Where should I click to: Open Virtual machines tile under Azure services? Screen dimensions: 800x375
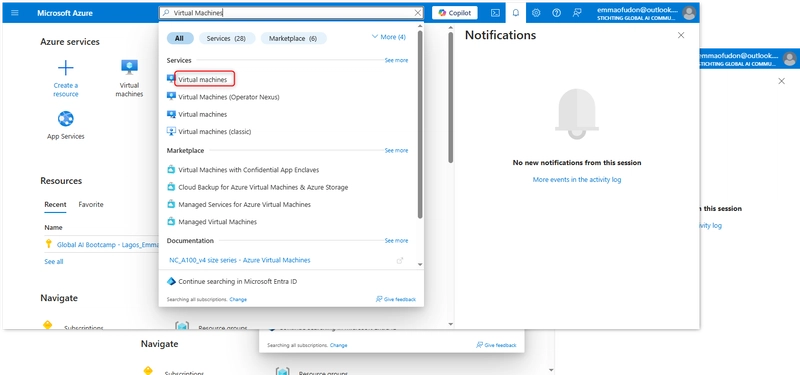pos(129,79)
